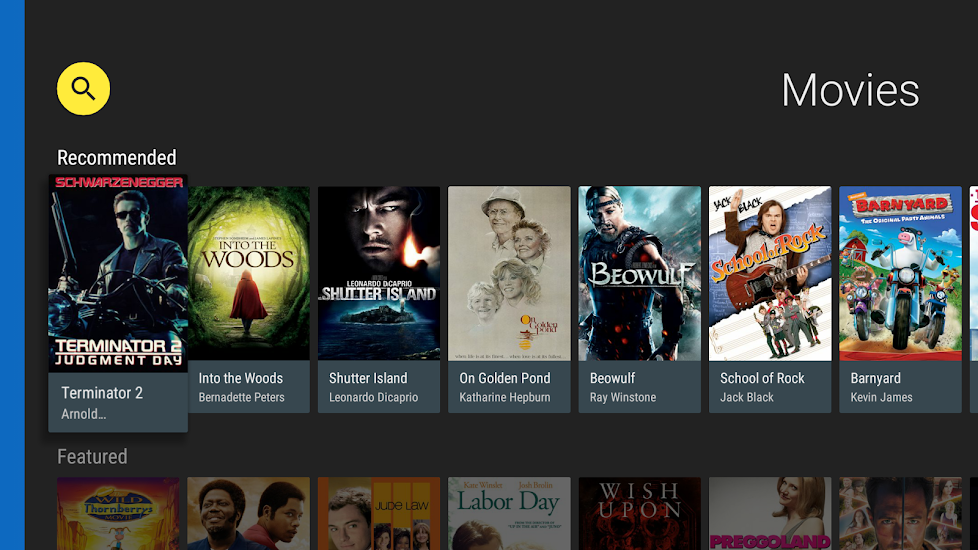978x550 pixels.
Task: Open the Preggoland featured poster
Action: pos(770,513)
